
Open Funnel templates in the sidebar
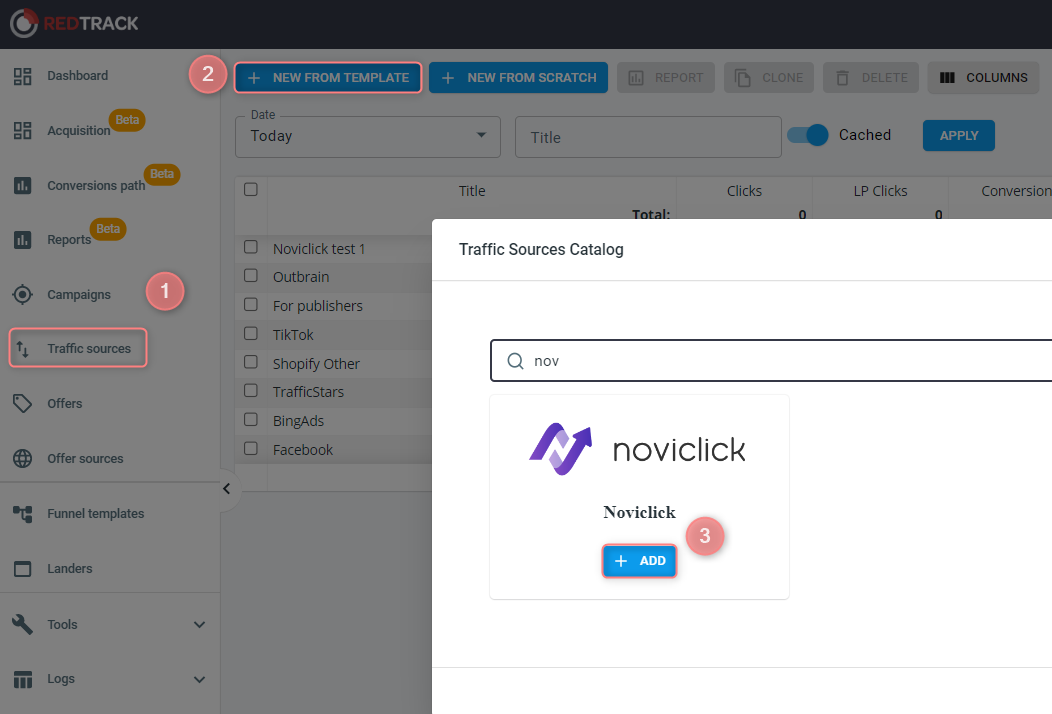coord(95,513)
